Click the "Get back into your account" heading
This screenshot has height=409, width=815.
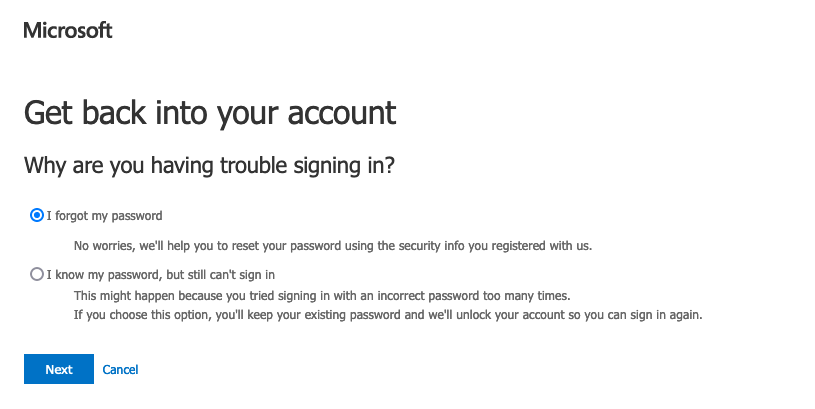(210, 112)
